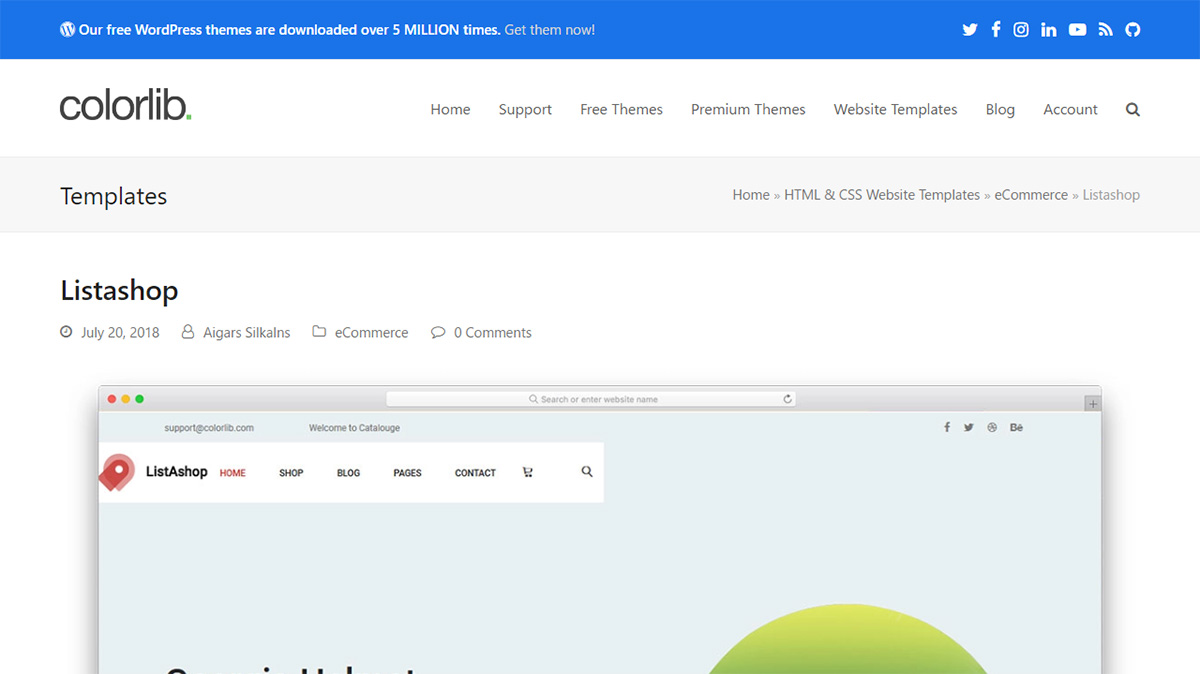Click the folder icon beside eCommerce category
This screenshot has width=1200, height=674.
pyautogui.click(x=319, y=331)
